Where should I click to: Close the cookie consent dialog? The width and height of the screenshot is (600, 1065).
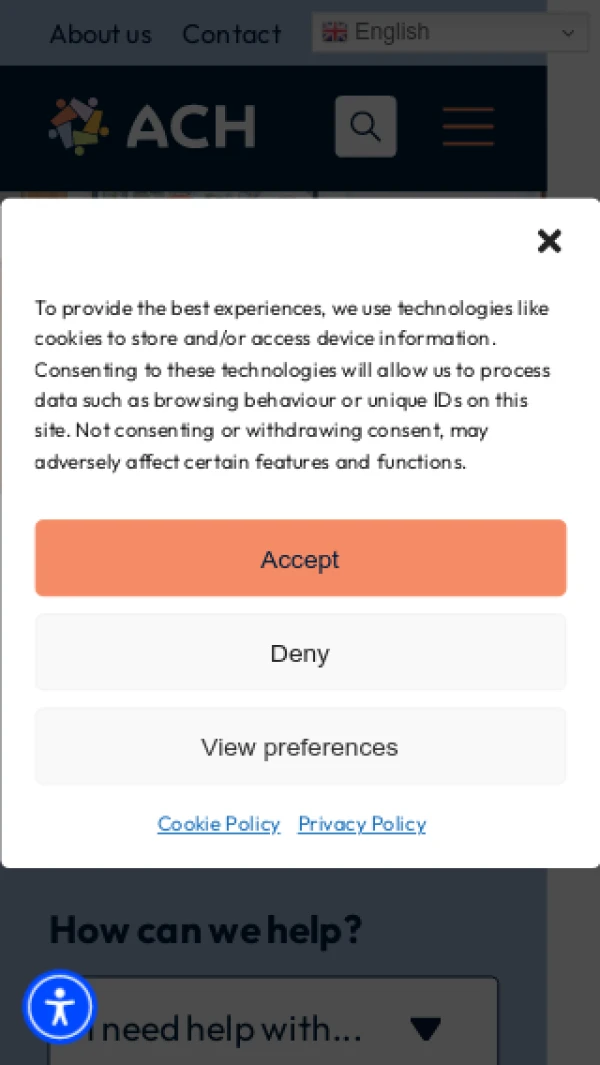[549, 241]
